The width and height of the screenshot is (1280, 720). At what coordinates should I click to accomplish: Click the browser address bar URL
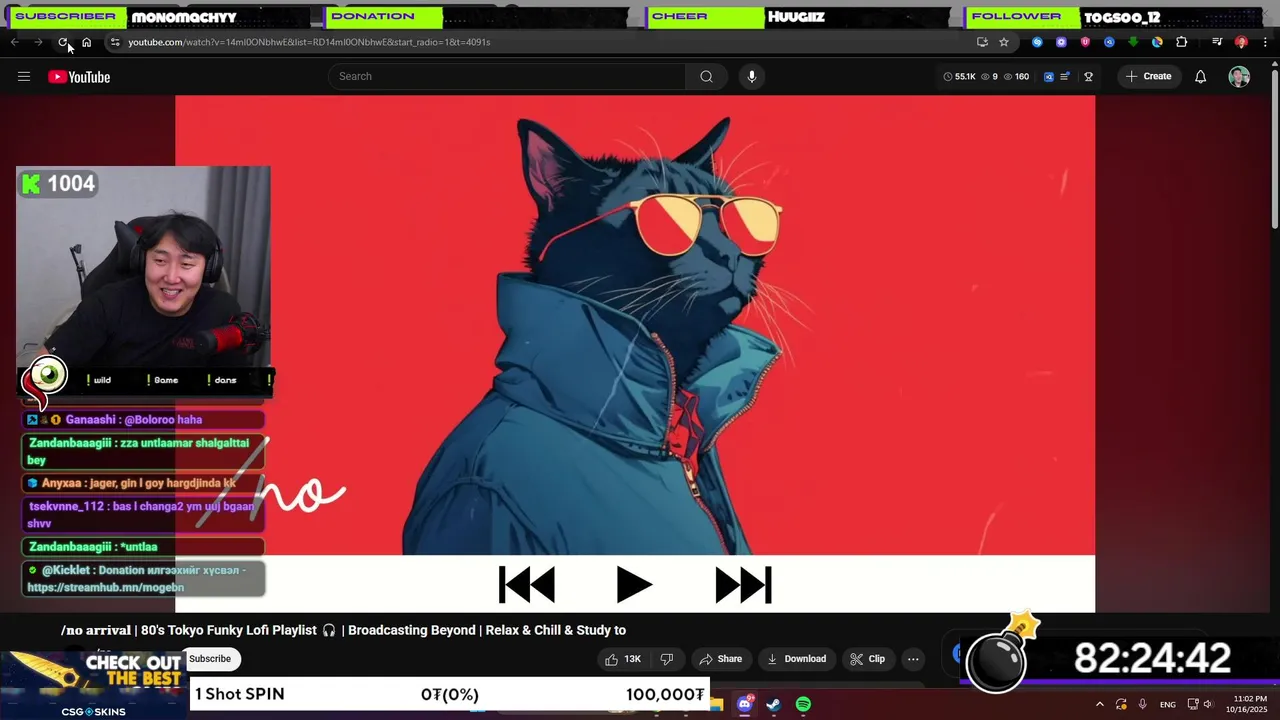pyautogui.click(x=309, y=42)
